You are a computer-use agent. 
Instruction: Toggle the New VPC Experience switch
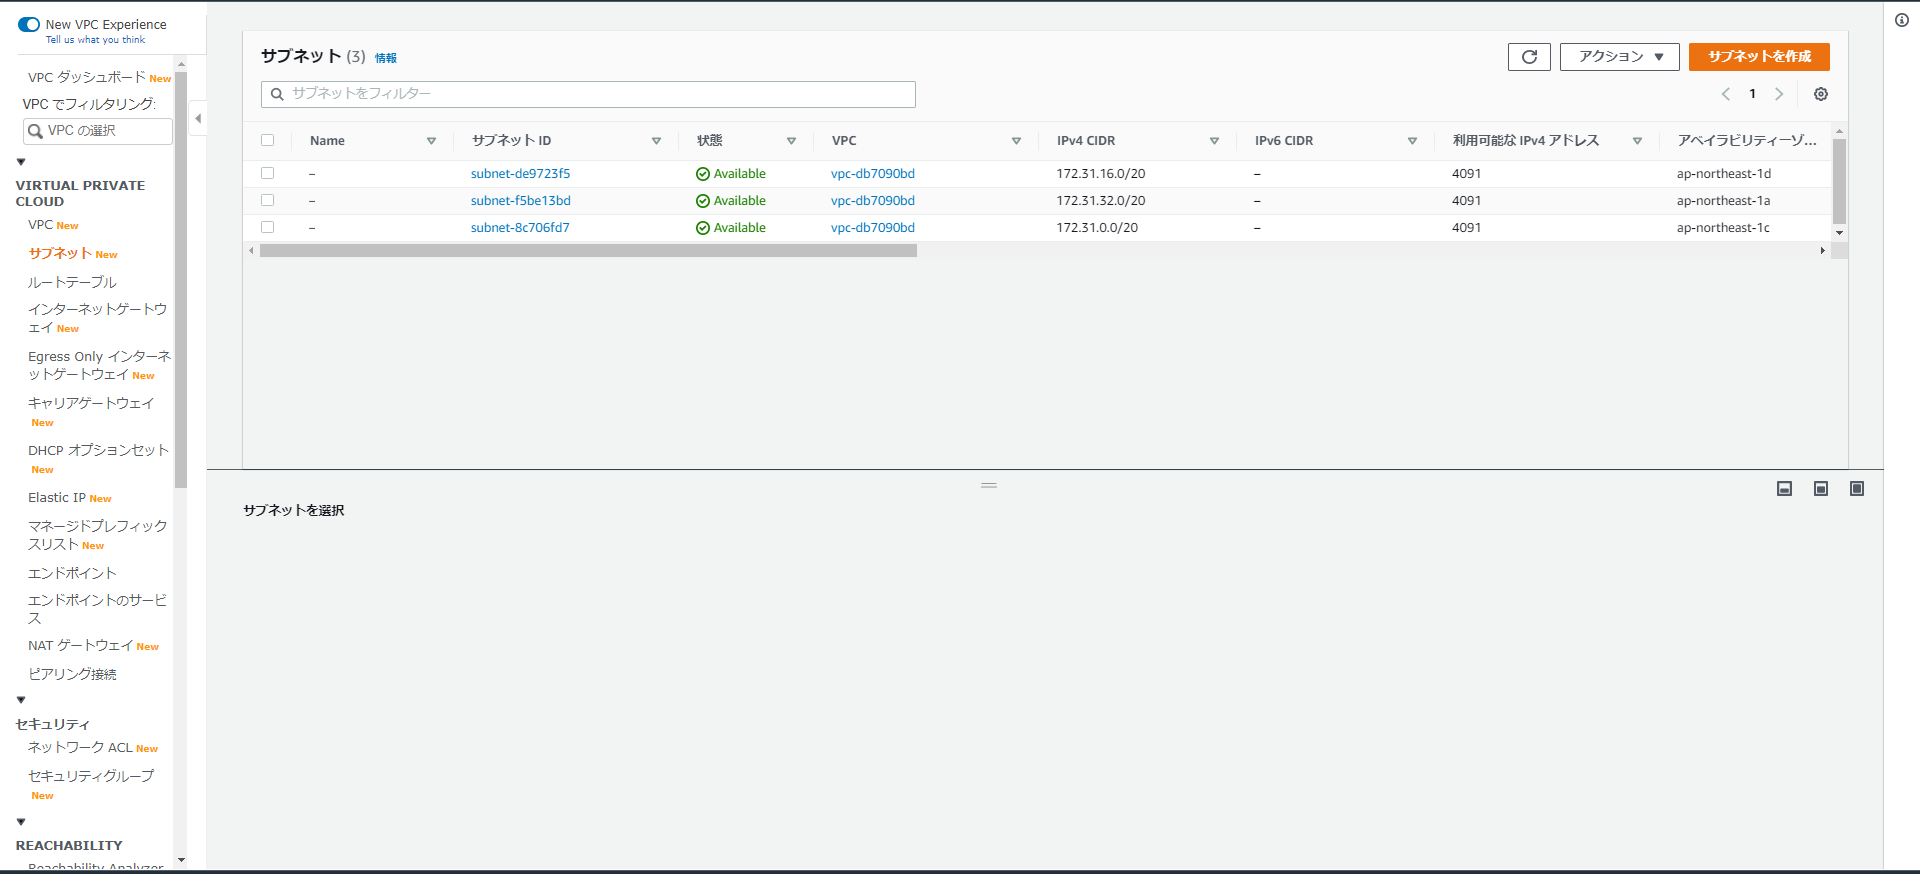click(29, 24)
